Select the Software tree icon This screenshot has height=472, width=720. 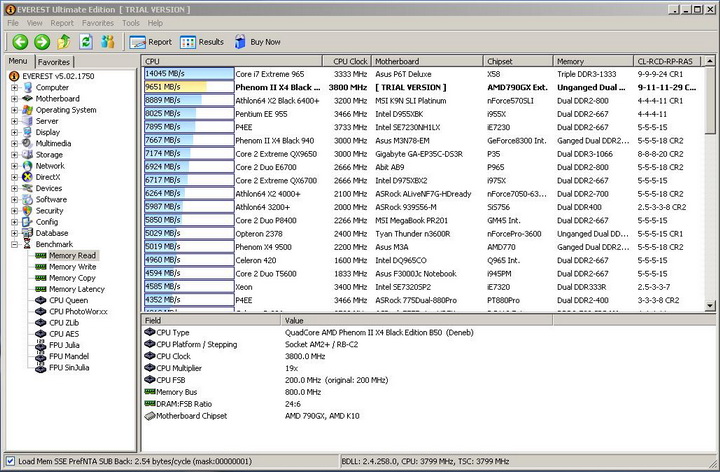(28, 199)
